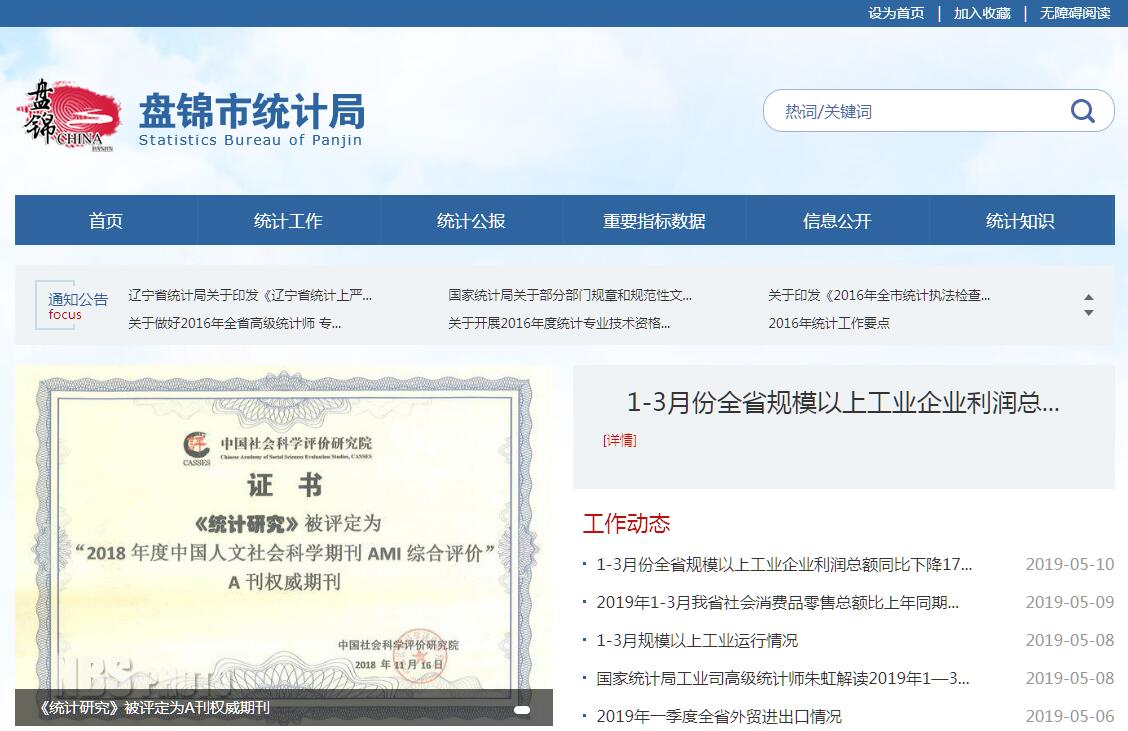Open the 1-3月规模以上工业运行情况 article
The height and width of the screenshot is (731, 1128).
click(697, 640)
